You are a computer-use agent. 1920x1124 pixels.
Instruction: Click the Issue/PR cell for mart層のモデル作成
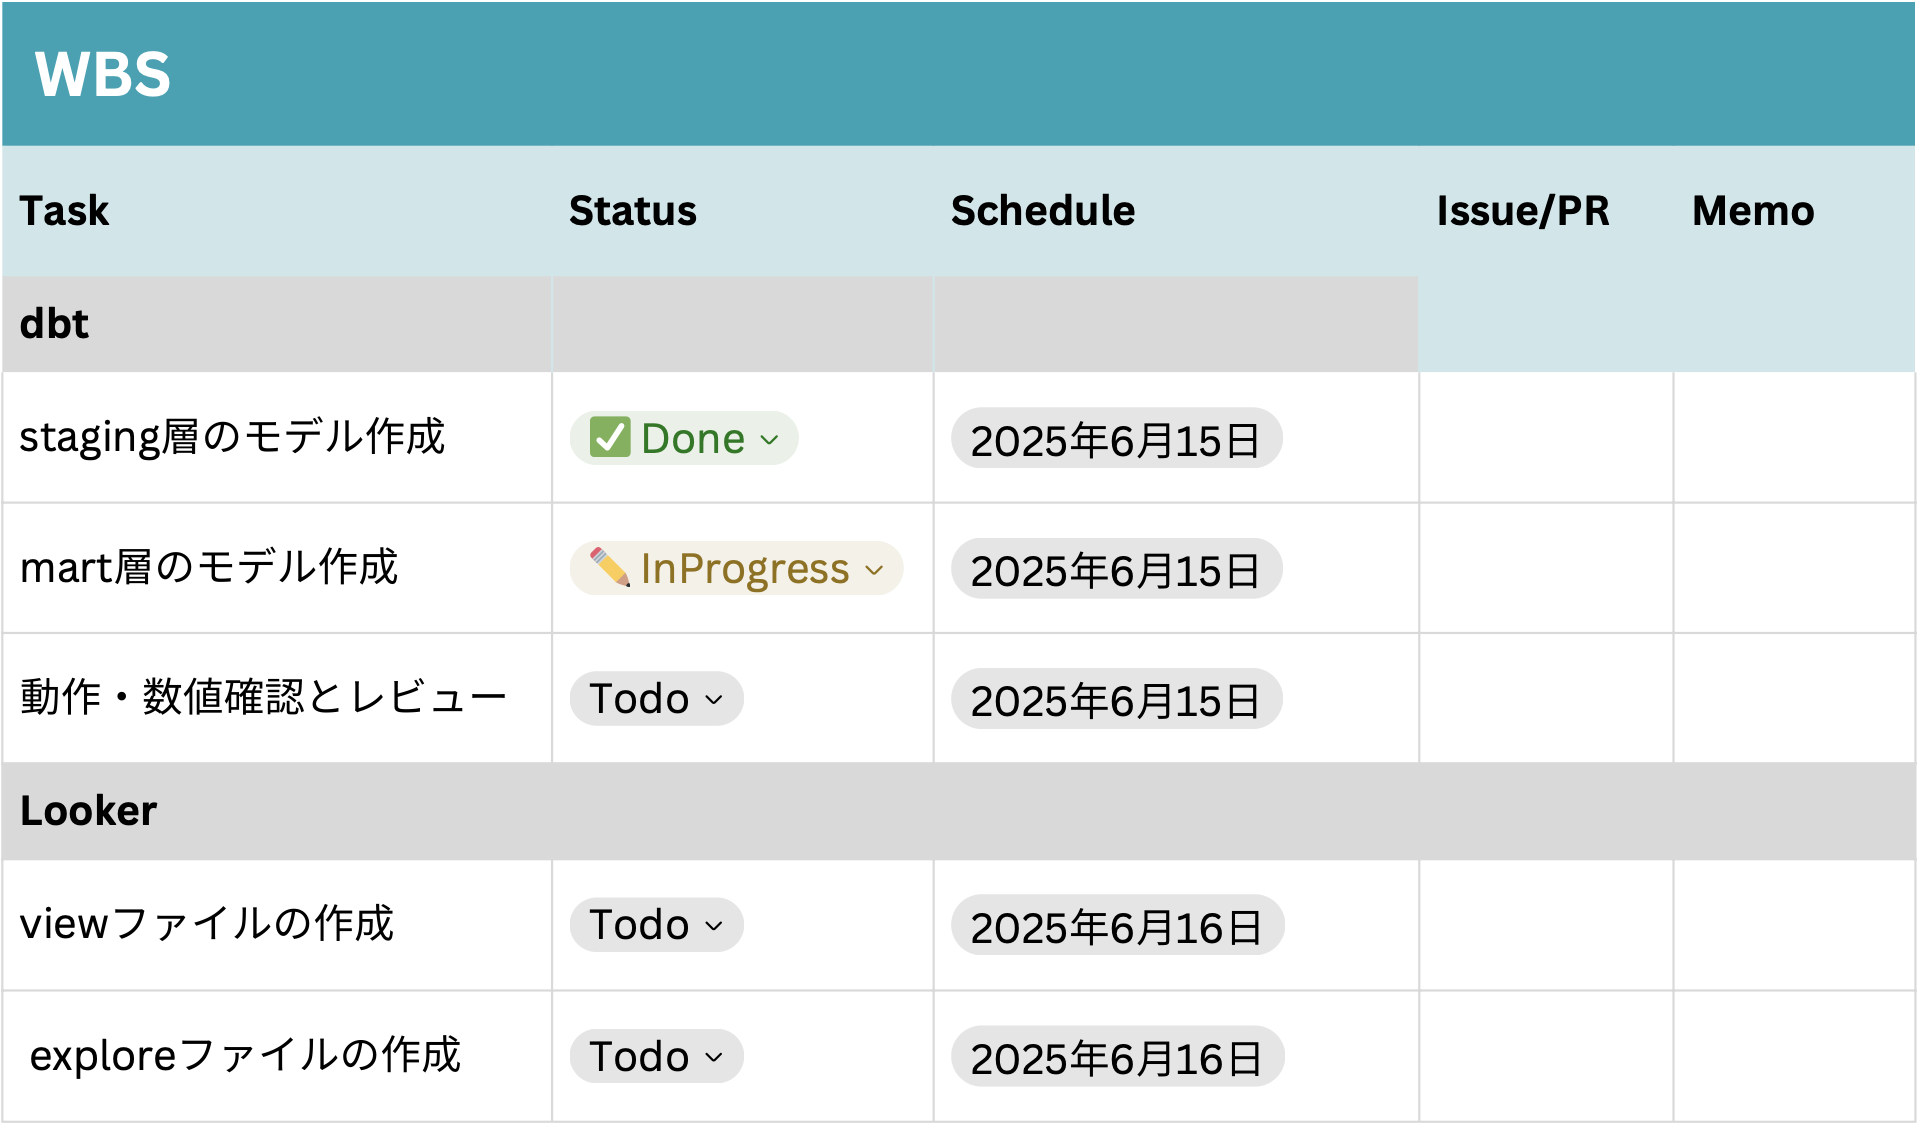tap(1546, 568)
